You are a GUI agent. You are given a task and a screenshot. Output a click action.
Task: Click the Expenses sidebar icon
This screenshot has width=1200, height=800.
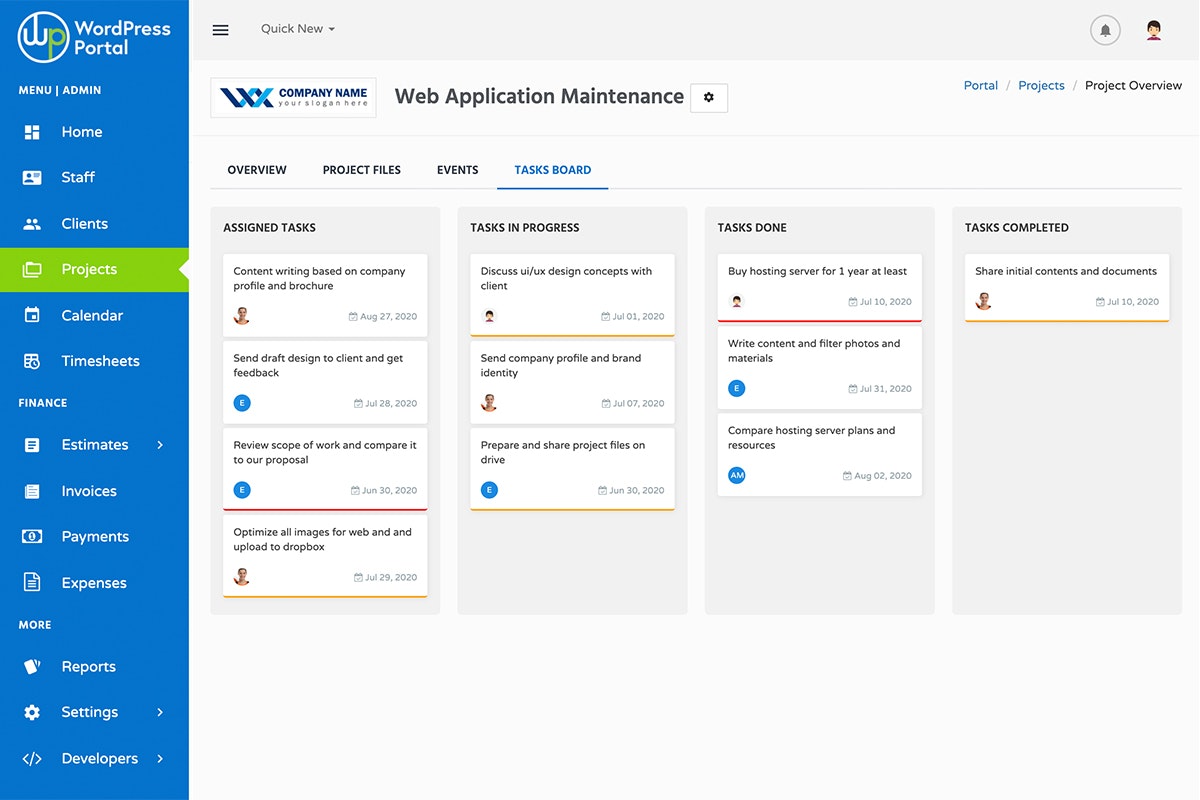(x=32, y=582)
